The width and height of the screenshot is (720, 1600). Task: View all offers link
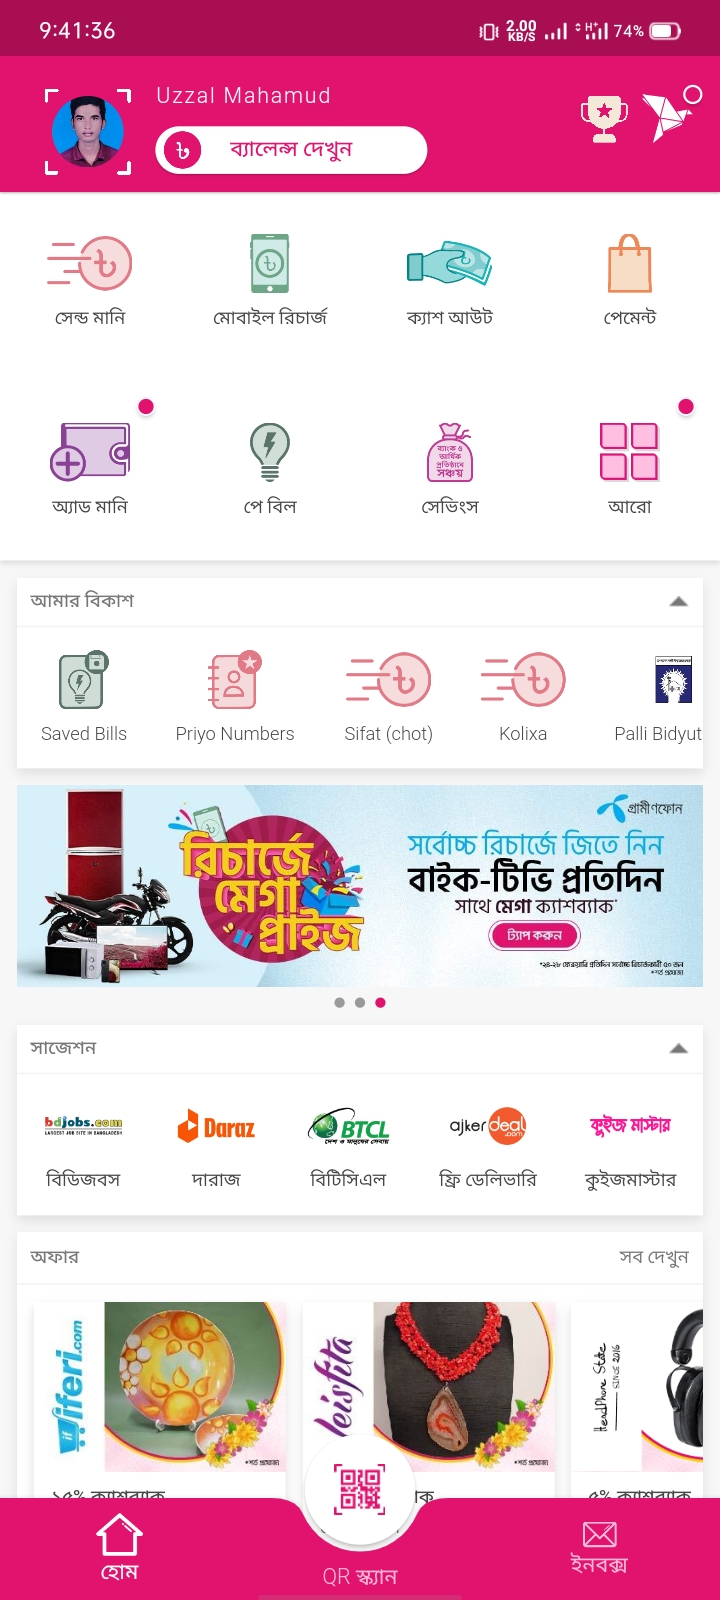pos(654,1257)
